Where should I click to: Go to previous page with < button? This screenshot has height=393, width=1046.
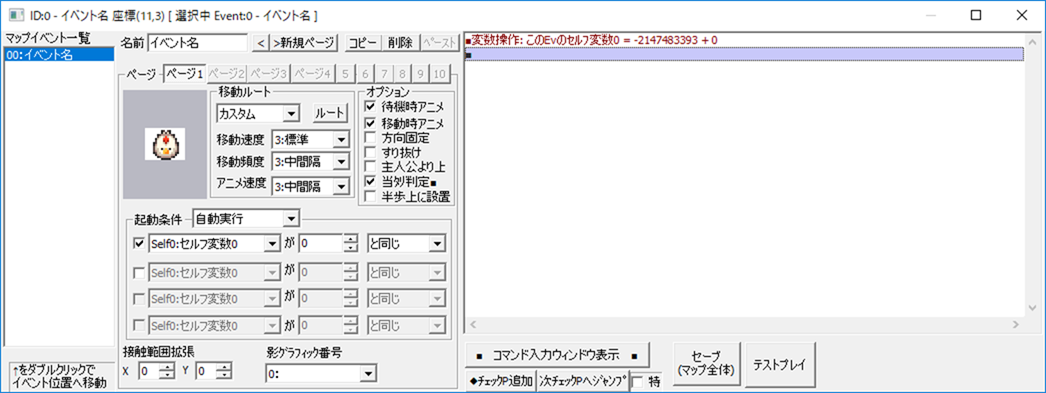(261, 43)
